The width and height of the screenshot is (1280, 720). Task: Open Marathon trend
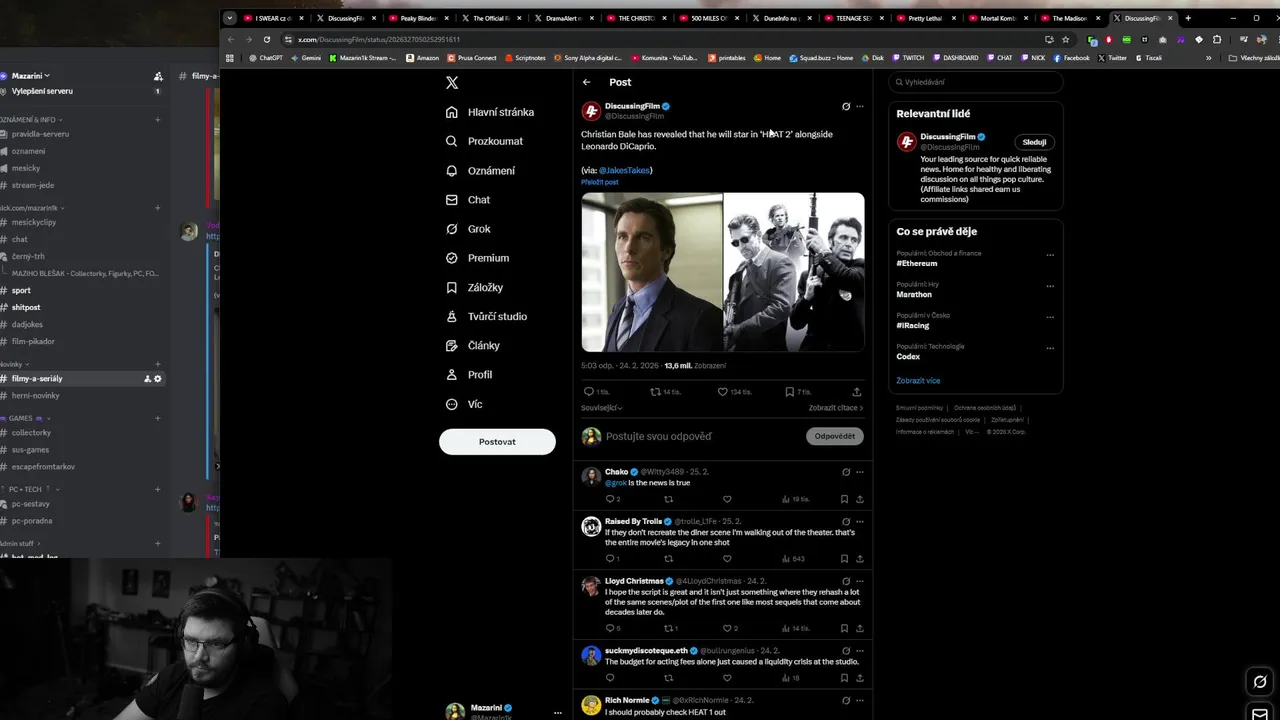click(914, 295)
